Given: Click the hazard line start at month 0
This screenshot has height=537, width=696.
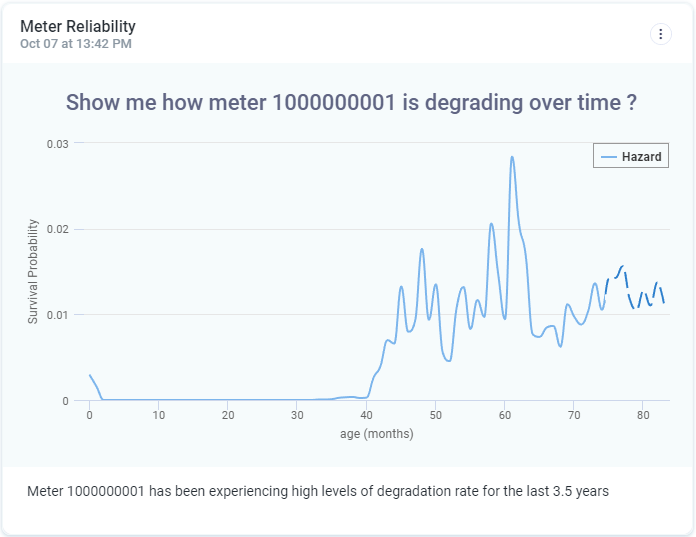Looking at the screenshot, I should [91, 377].
